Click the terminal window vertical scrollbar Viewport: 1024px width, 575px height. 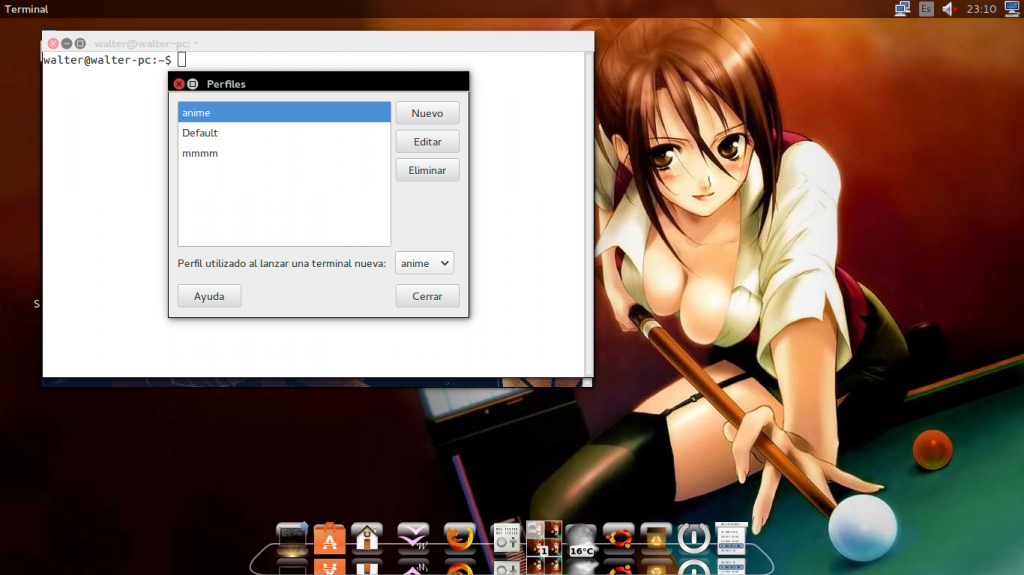point(588,214)
